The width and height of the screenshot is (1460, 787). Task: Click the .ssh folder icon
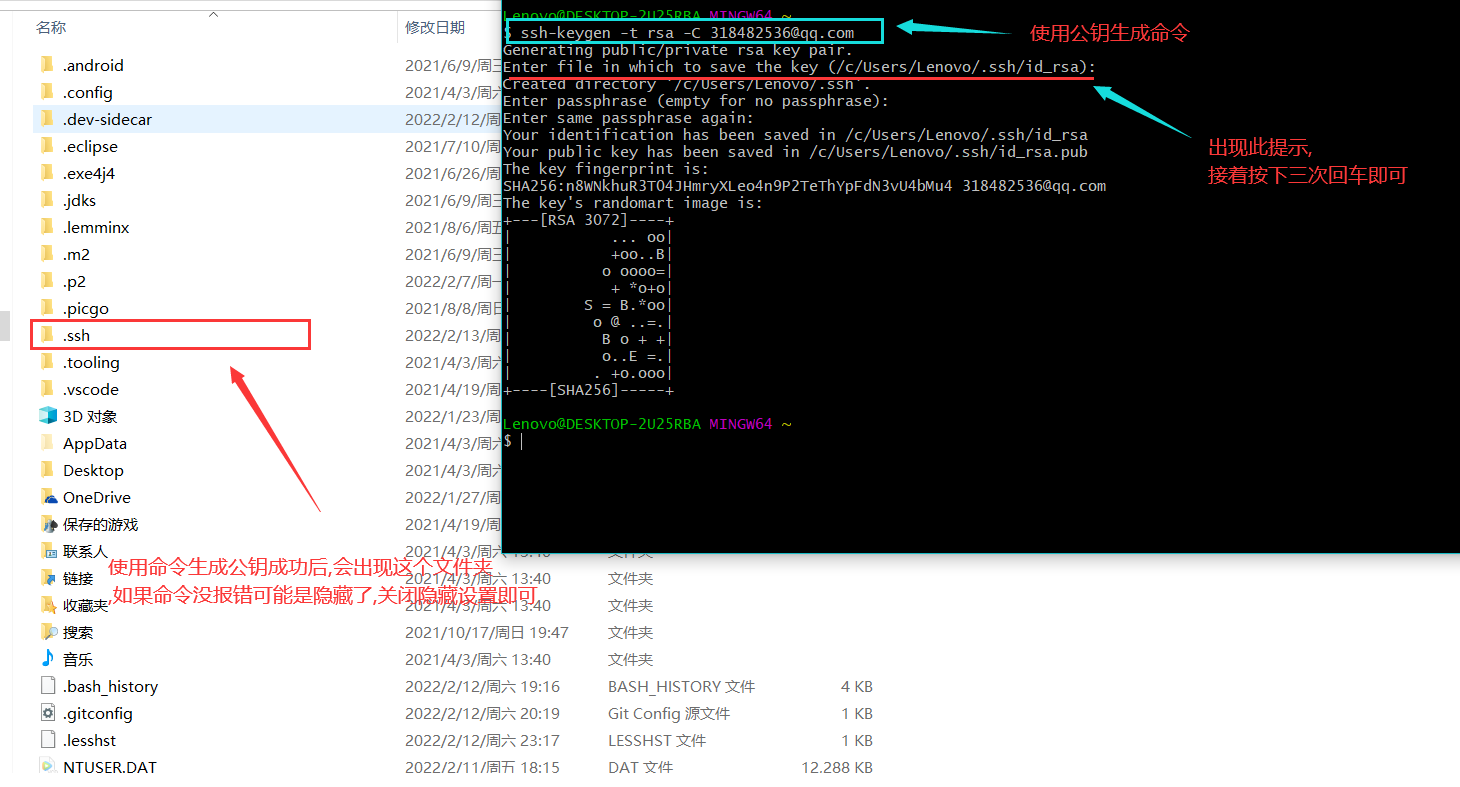pyautogui.click(x=47, y=335)
